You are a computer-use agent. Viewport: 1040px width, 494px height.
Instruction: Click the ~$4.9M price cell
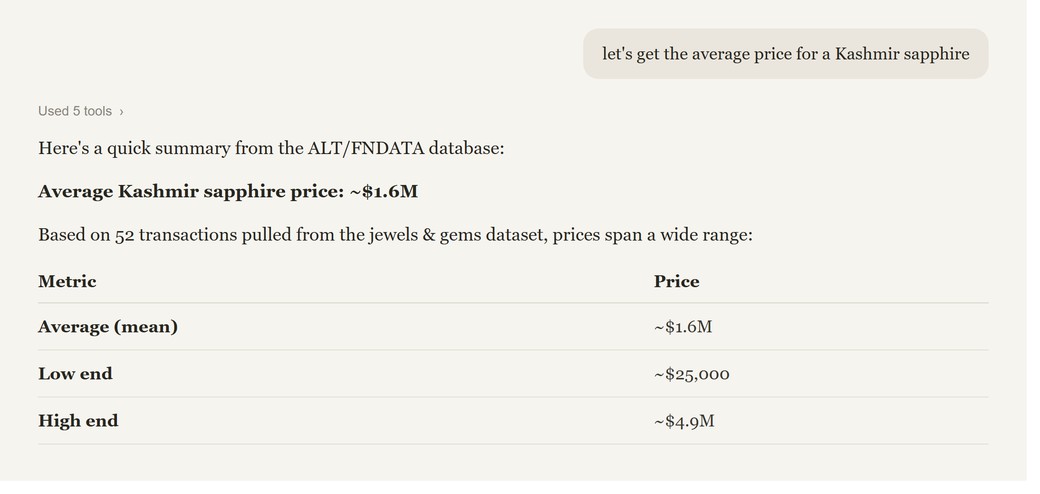click(x=684, y=422)
